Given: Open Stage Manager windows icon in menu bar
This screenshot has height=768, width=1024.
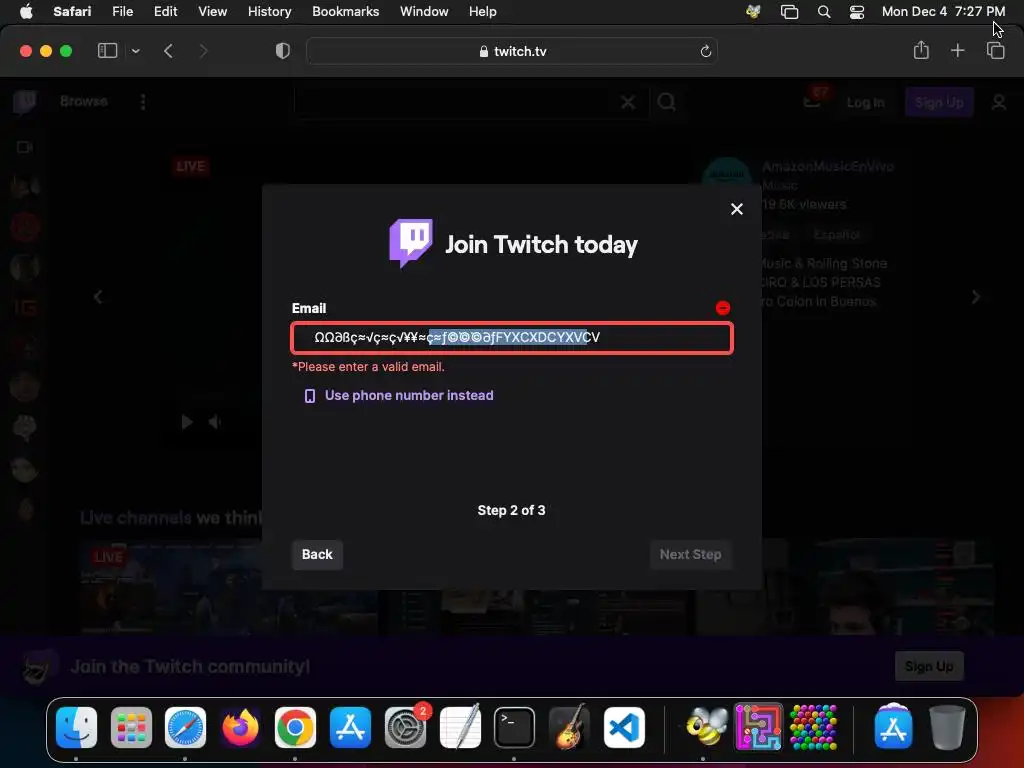Looking at the screenshot, I should [790, 12].
